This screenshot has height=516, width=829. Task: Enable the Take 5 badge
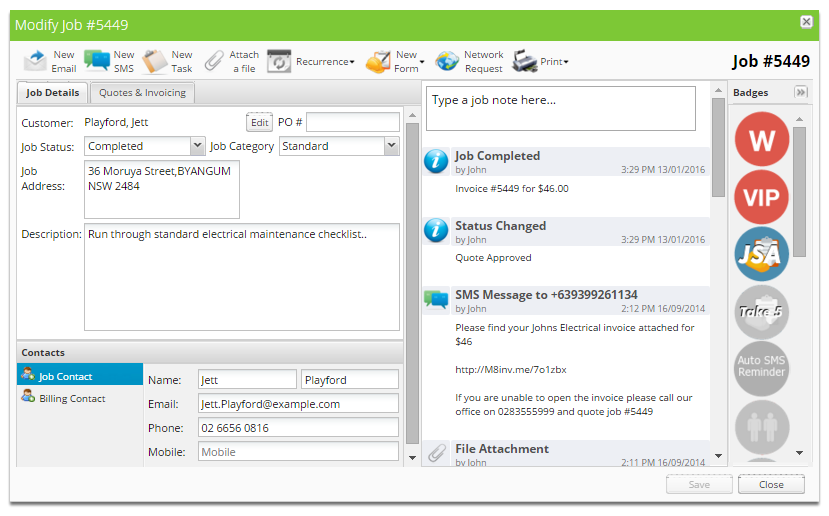pos(762,312)
